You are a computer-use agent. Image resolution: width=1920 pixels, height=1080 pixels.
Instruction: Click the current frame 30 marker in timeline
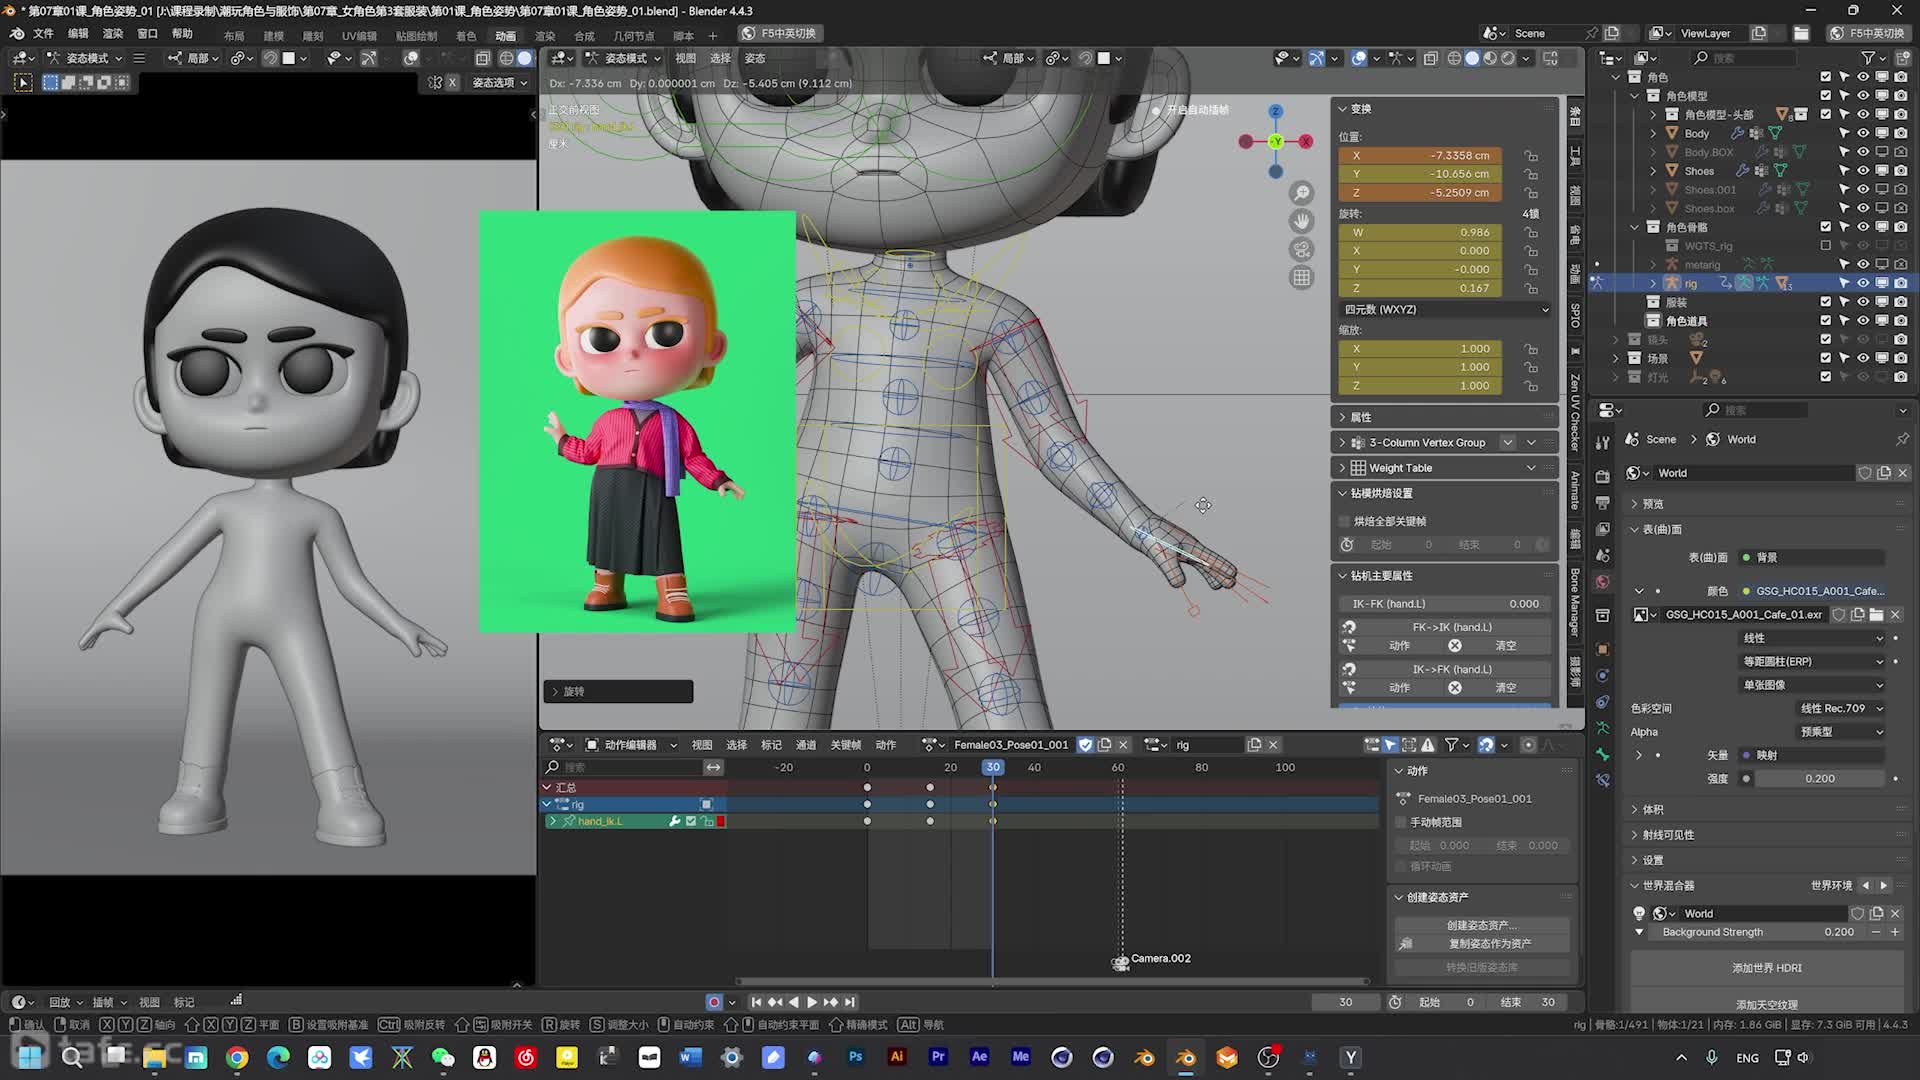point(992,767)
